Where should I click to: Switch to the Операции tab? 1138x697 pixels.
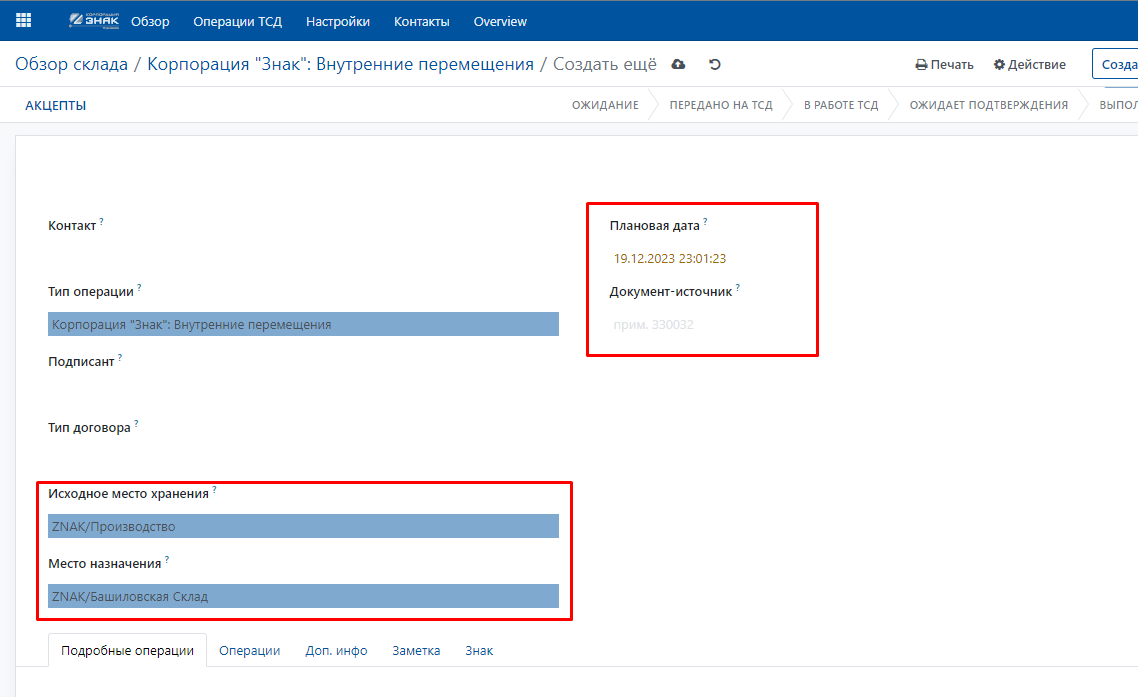click(250, 651)
